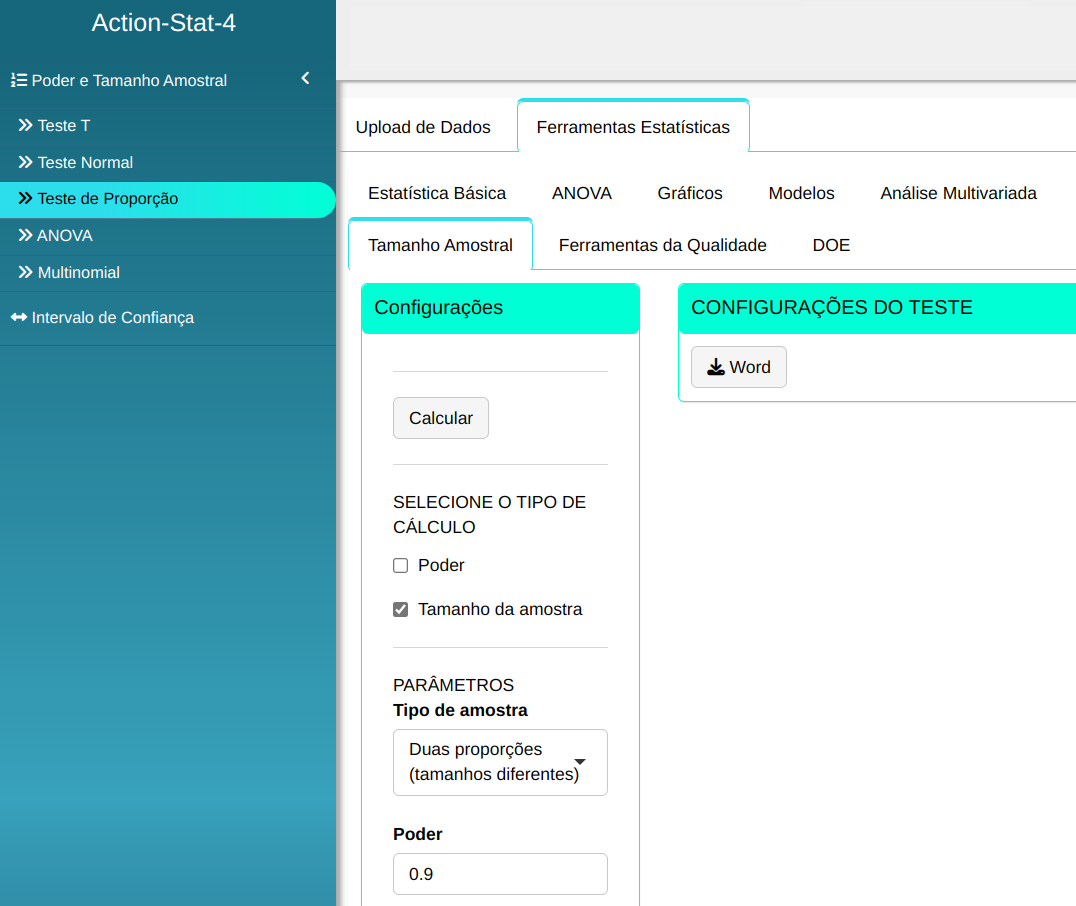Screen dimensions: 1076x906
Task: Collapse the Poder e Tamanho Amostral chevron
Action: tap(305, 78)
